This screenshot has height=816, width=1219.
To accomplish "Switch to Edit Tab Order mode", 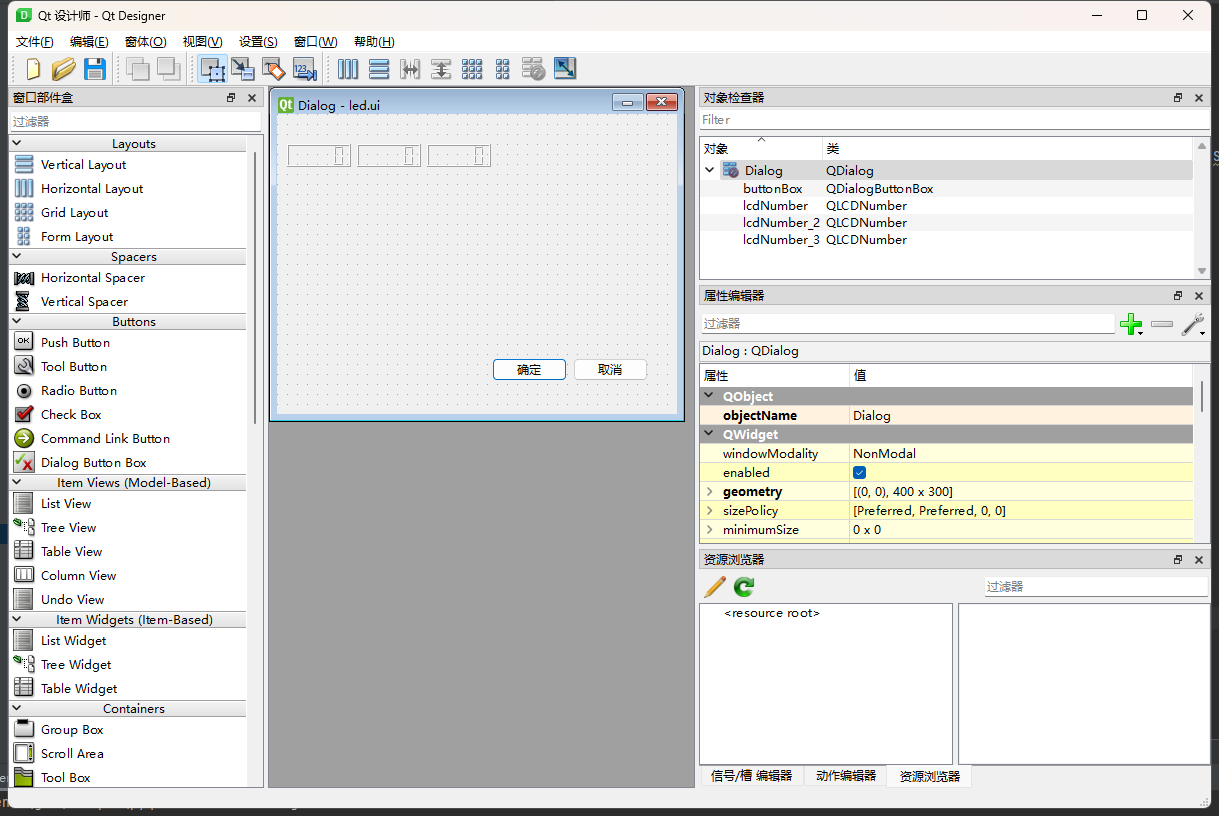I will pos(305,69).
